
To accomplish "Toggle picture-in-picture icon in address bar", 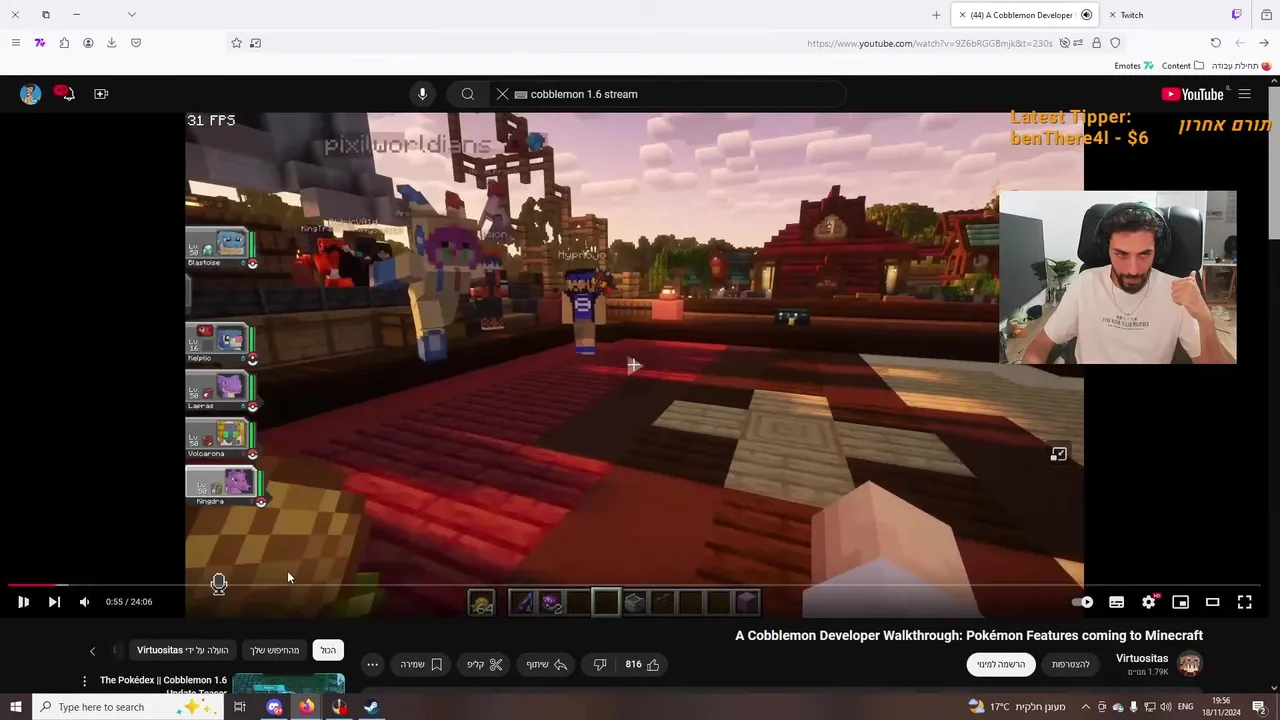I will (256, 43).
